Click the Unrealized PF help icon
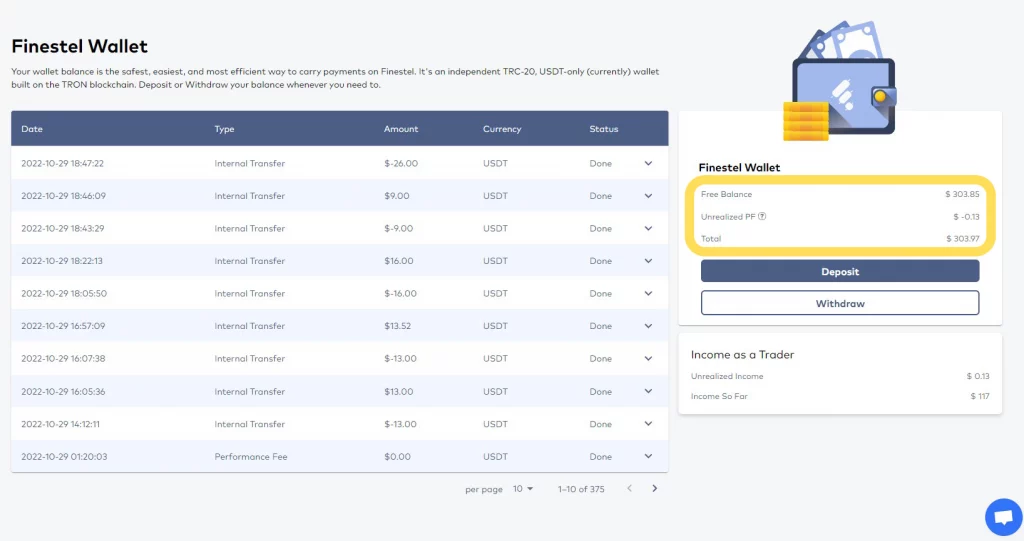Viewport: 1024px width, 541px height. click(761, 216)
